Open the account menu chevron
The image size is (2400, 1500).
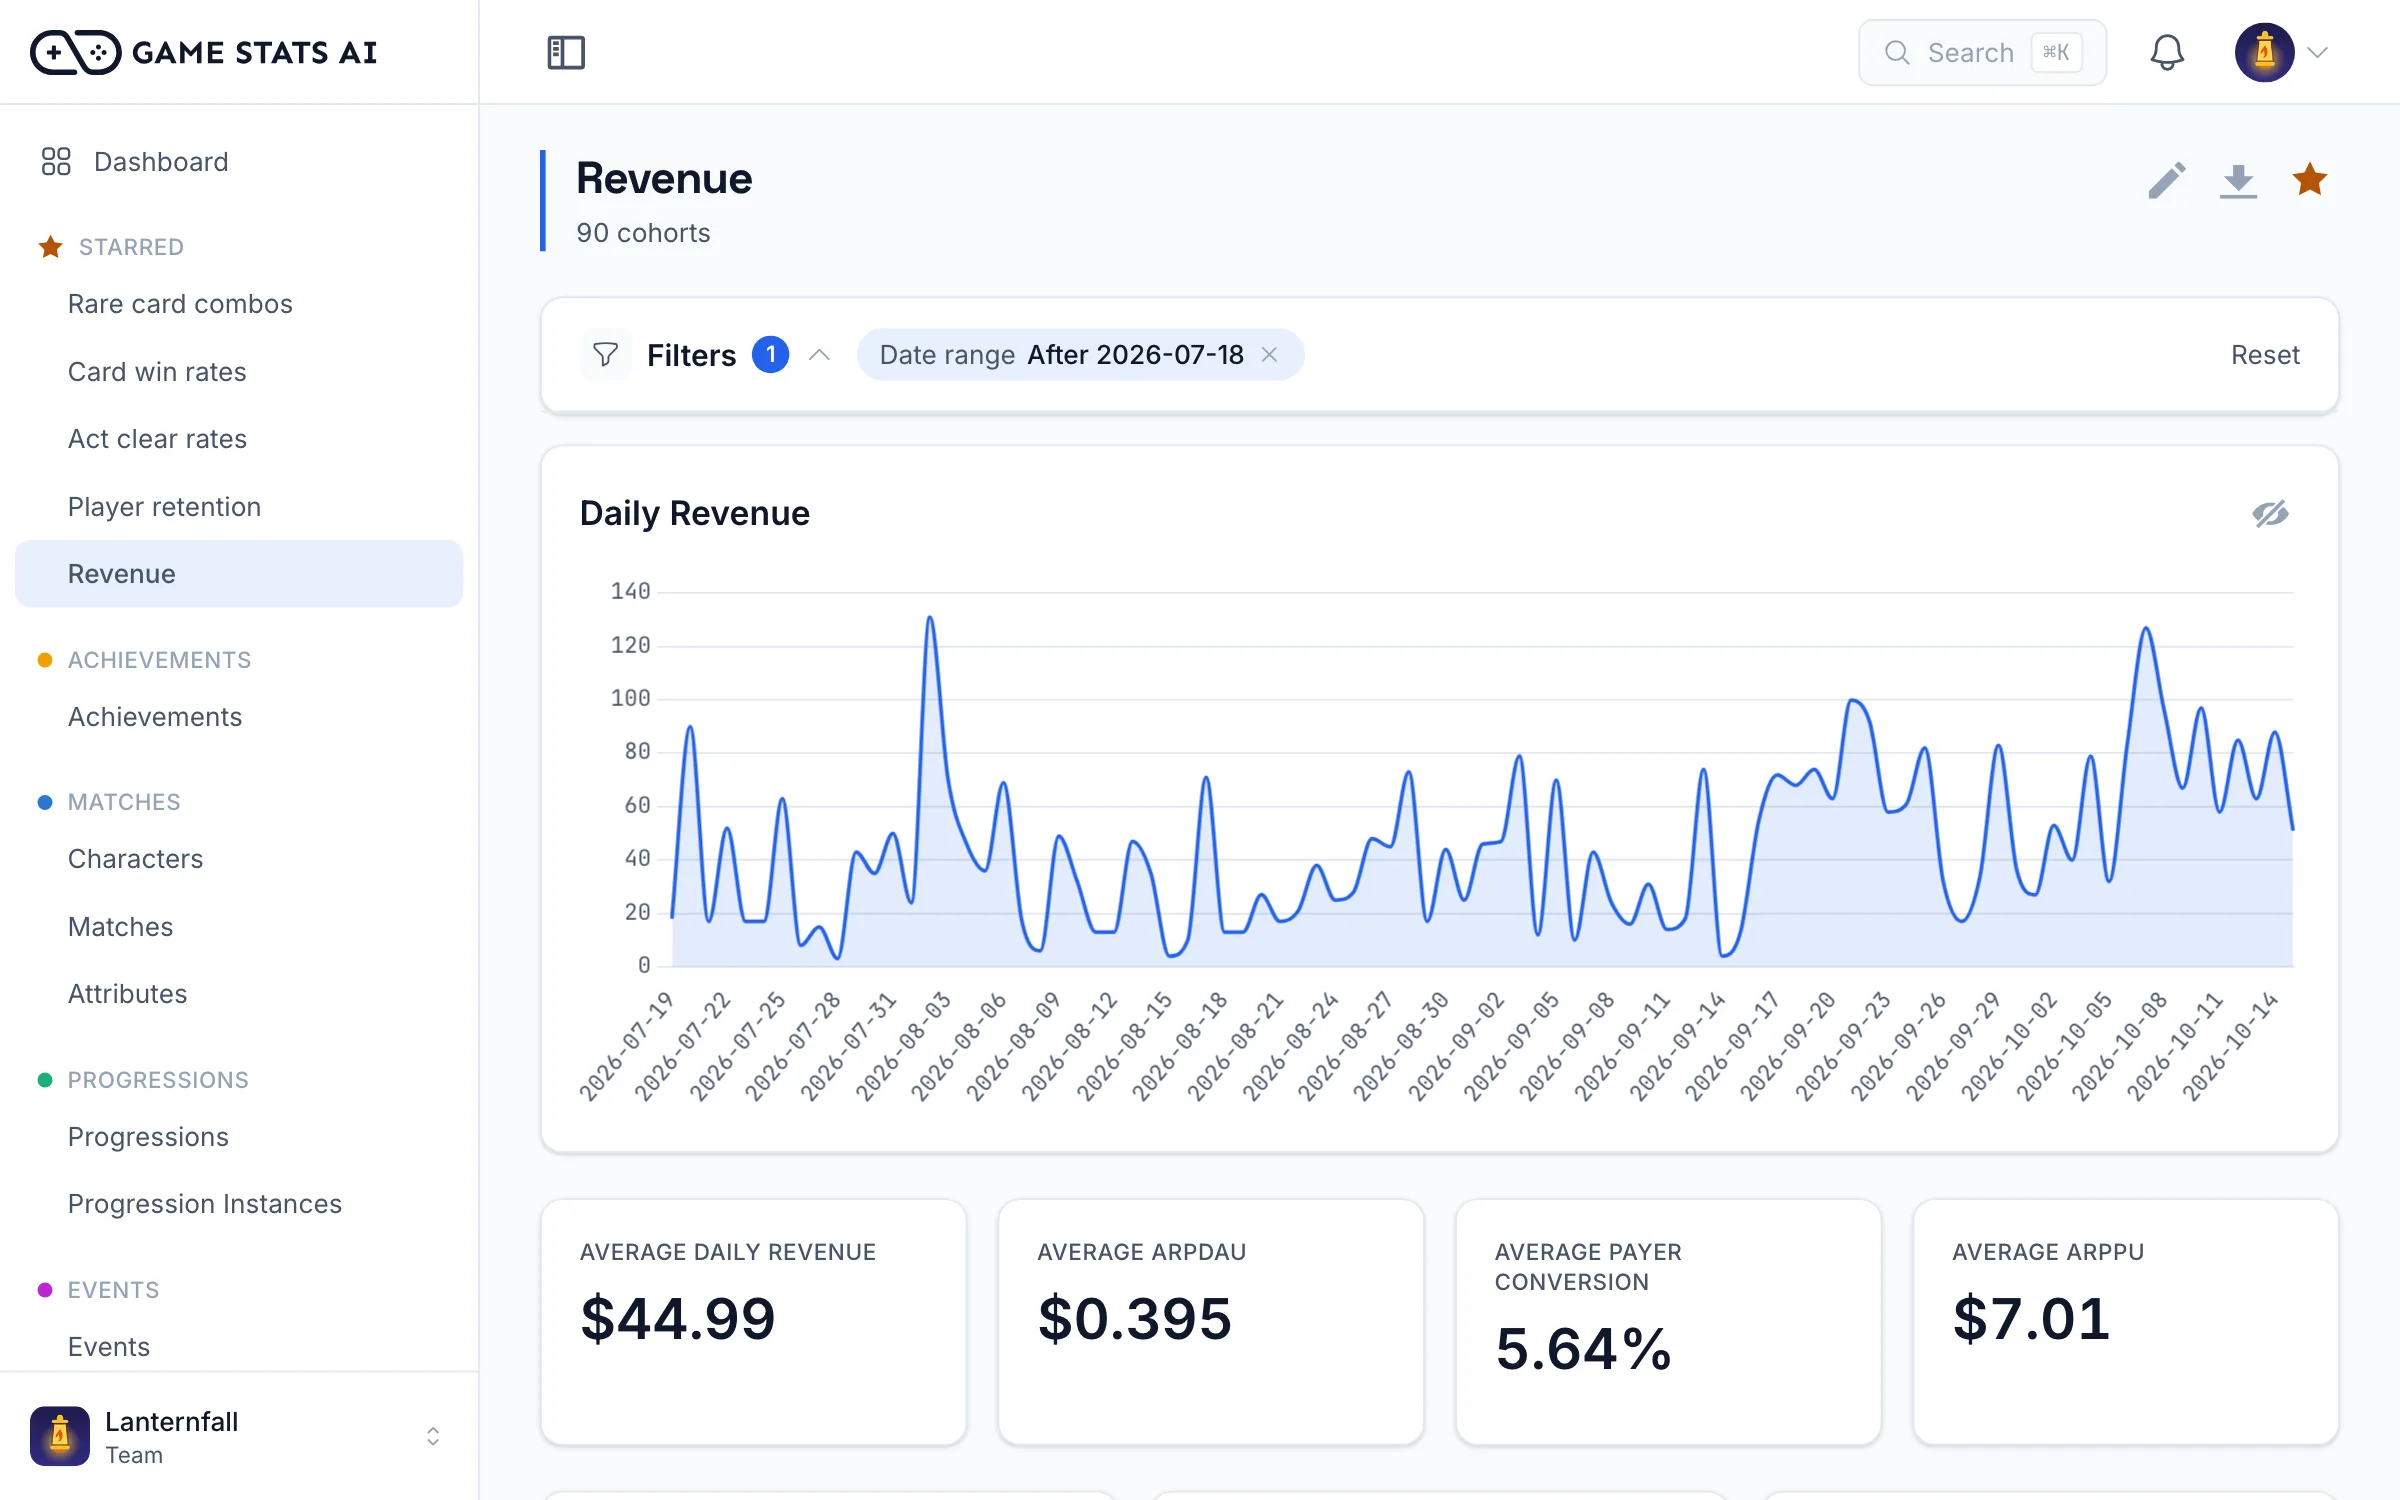(x=2318, y=52)
